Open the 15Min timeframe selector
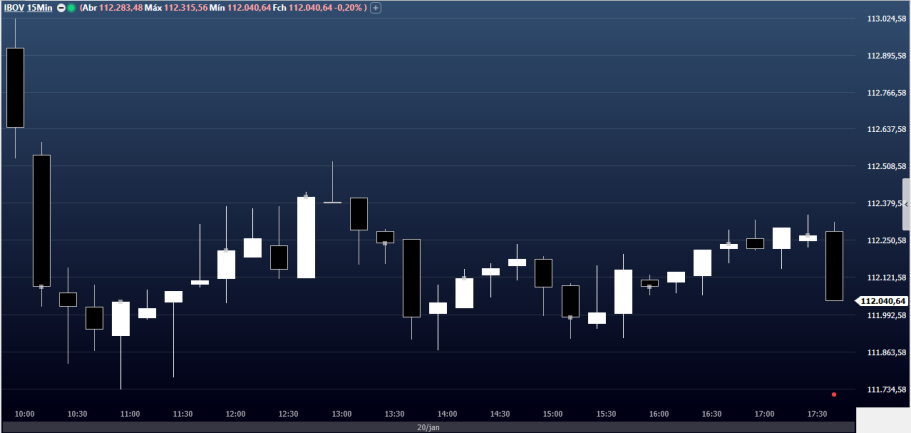 click(x=41, y=7)
